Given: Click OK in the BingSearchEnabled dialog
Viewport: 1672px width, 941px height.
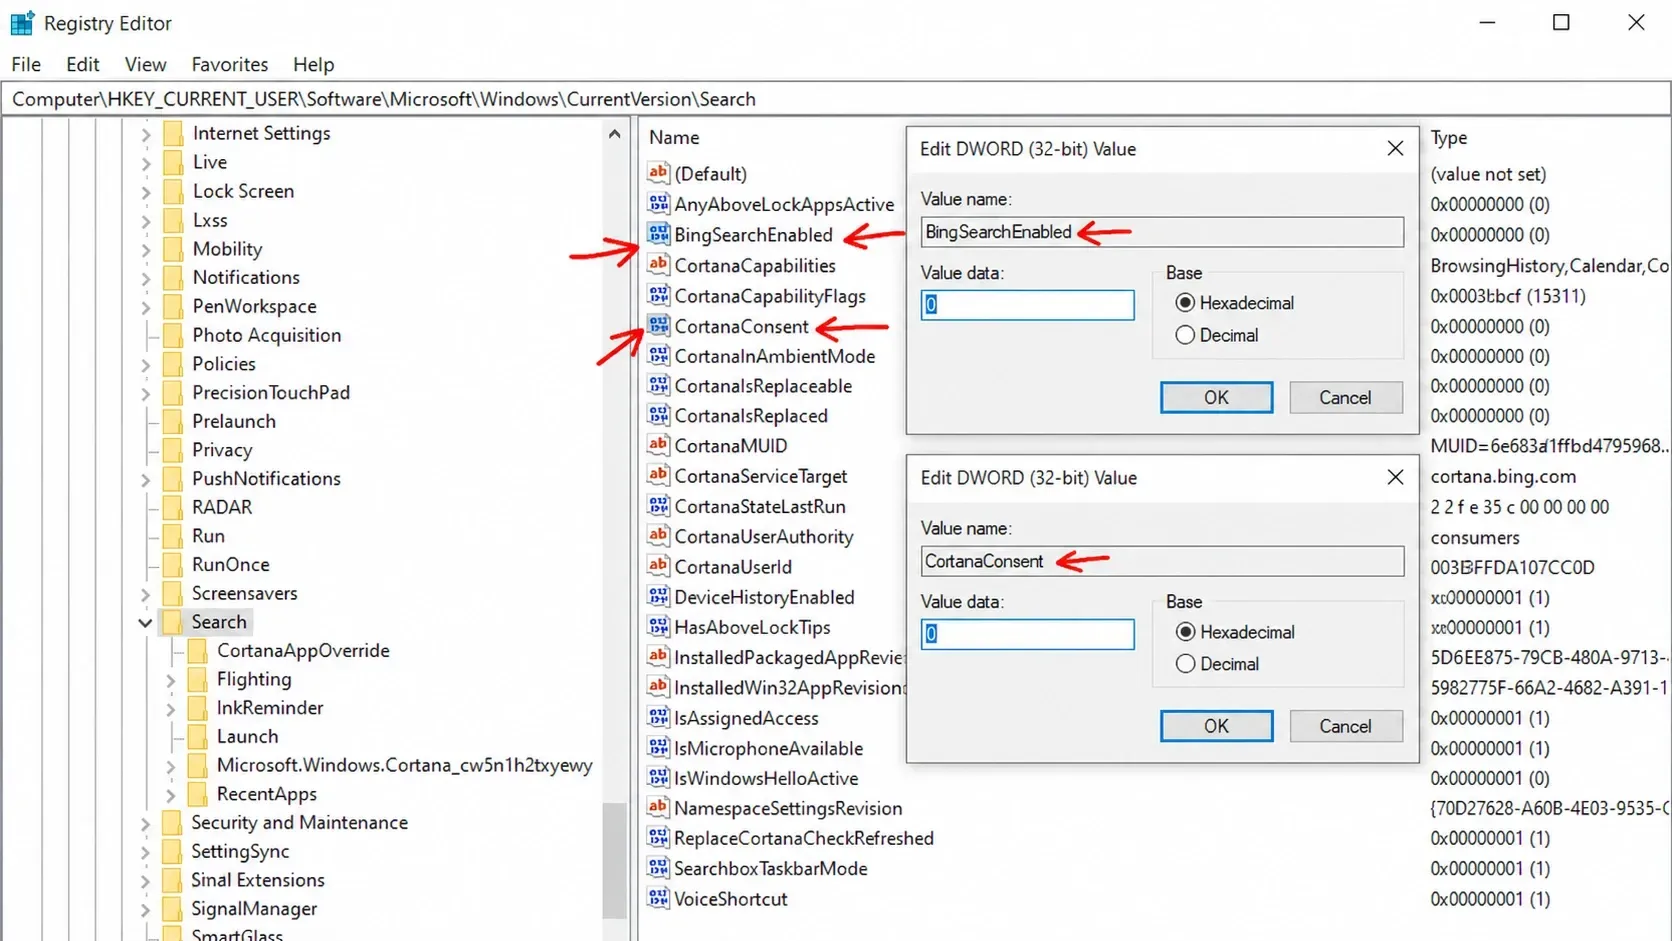Looking at the screenshot, I should pyautogui.click(x=1216, y=397).
